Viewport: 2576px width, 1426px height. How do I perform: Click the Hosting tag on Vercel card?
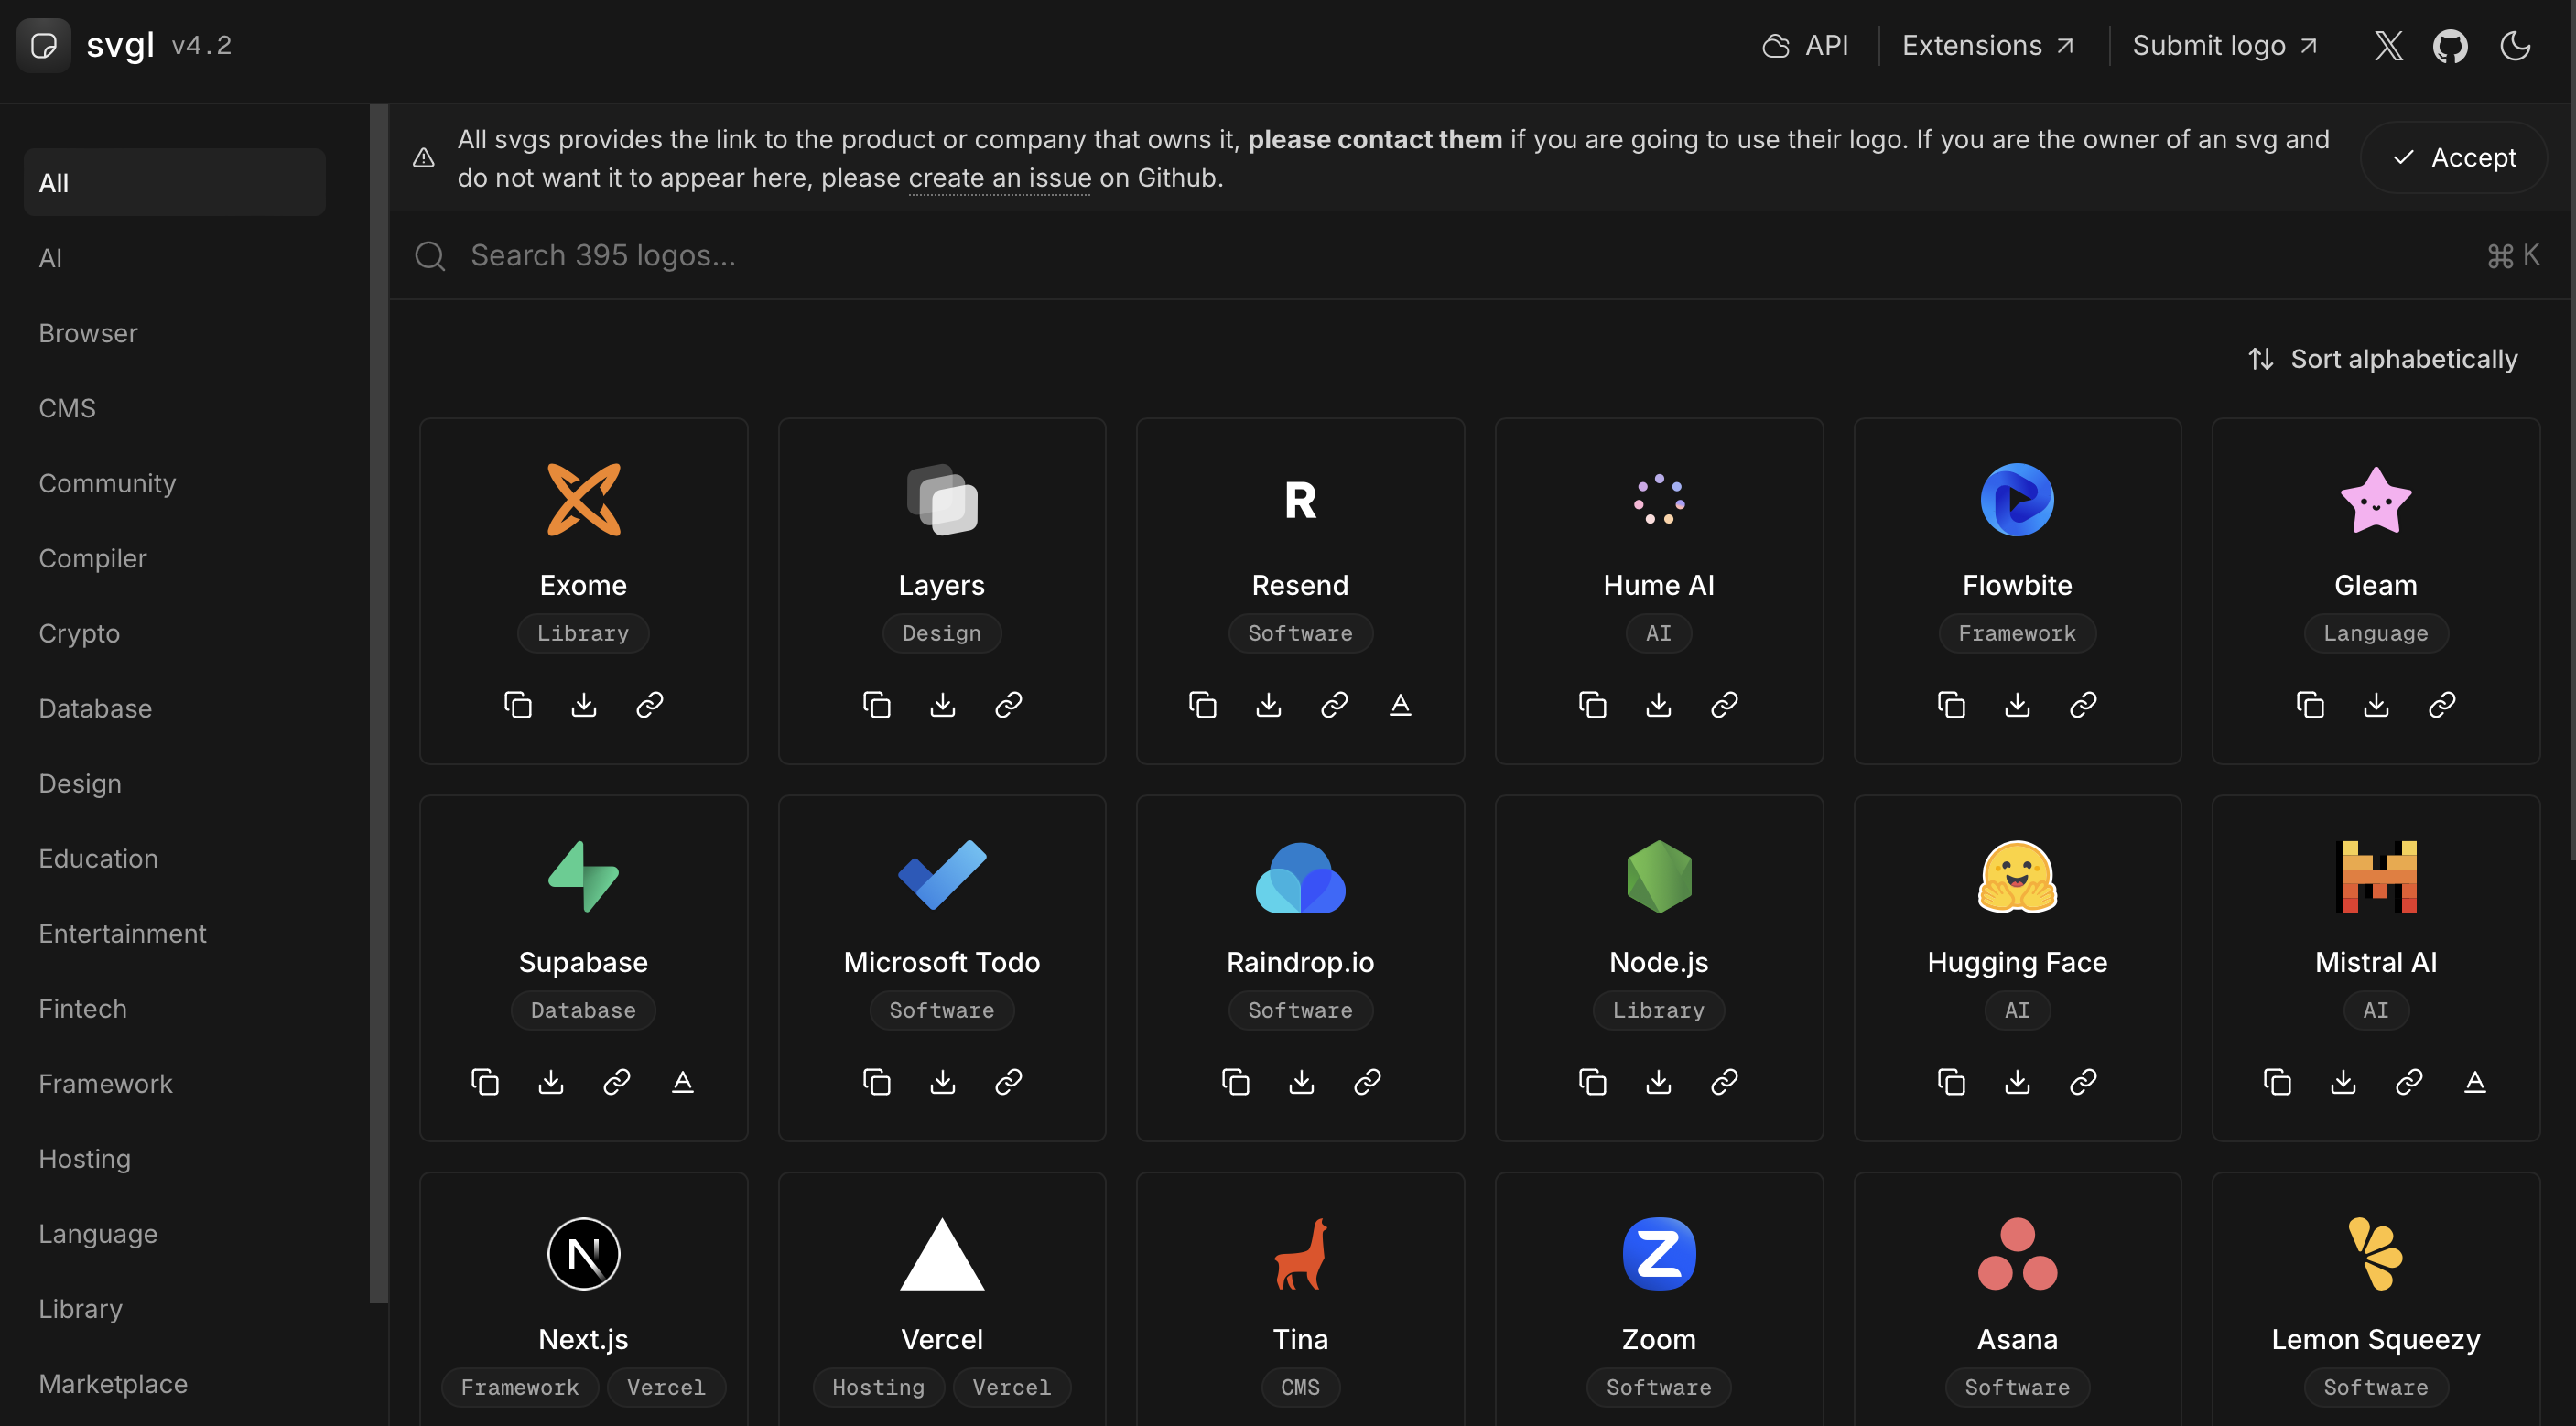(x=878, y=1387)
